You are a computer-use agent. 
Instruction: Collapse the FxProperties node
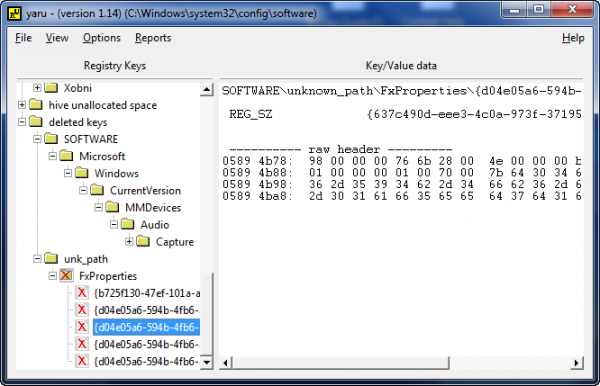pos(52,276)
